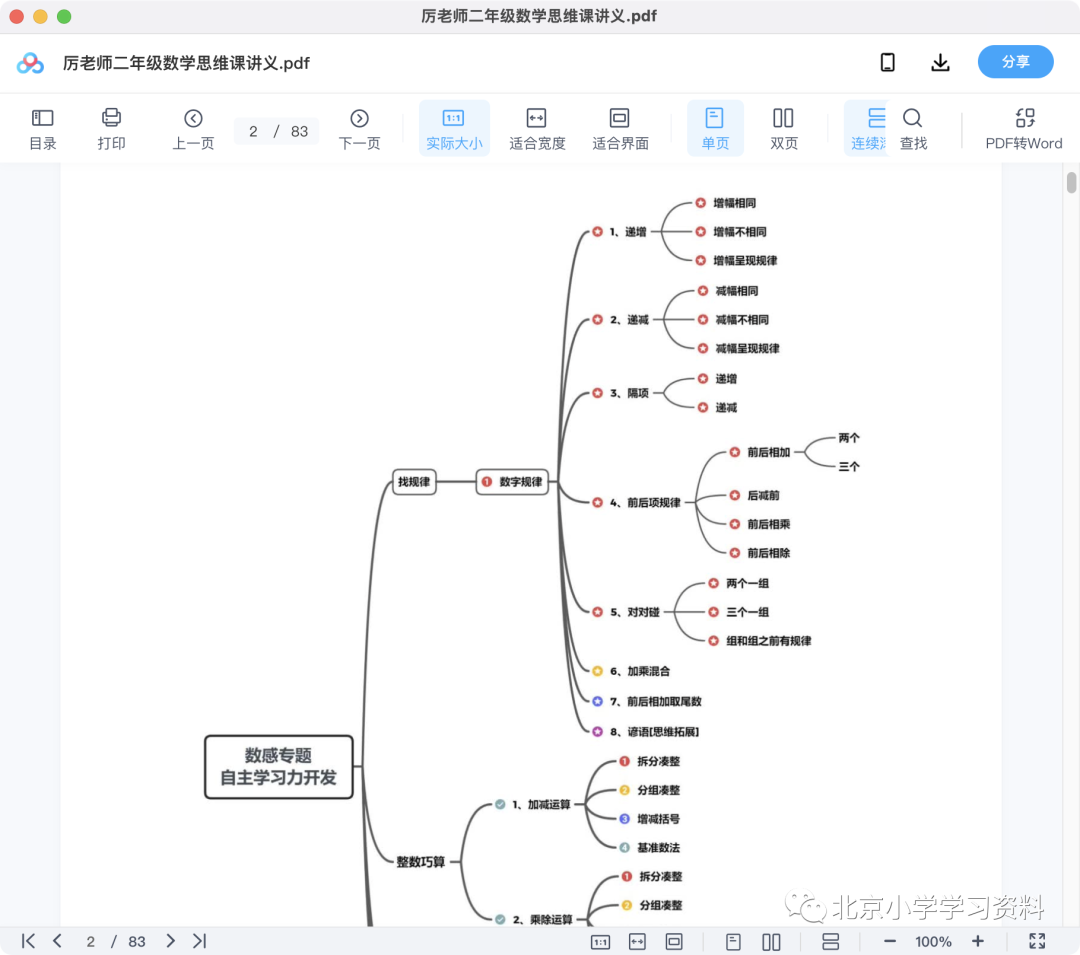Viewport: 1080px width, 955px height.
Task: Switch to 双页 double page mode
Action: point(783,129)
